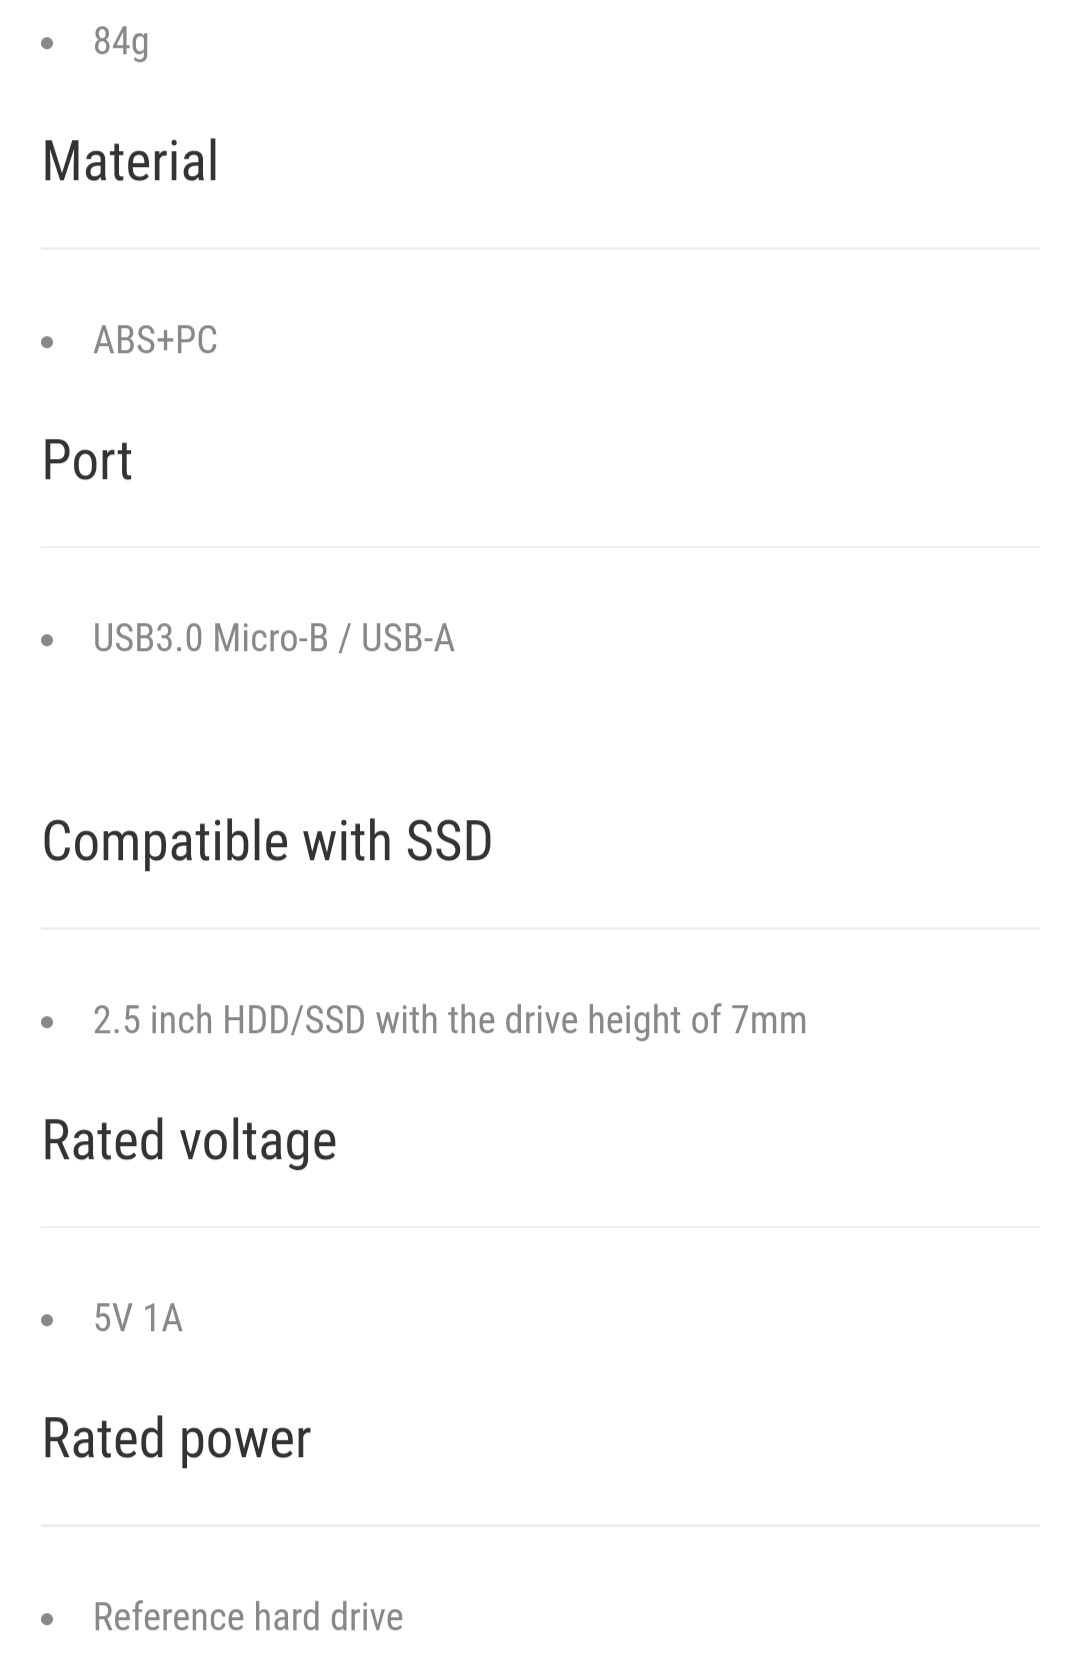
Task: Click divider line under Rated voltage
Action: pos(540,1227)
